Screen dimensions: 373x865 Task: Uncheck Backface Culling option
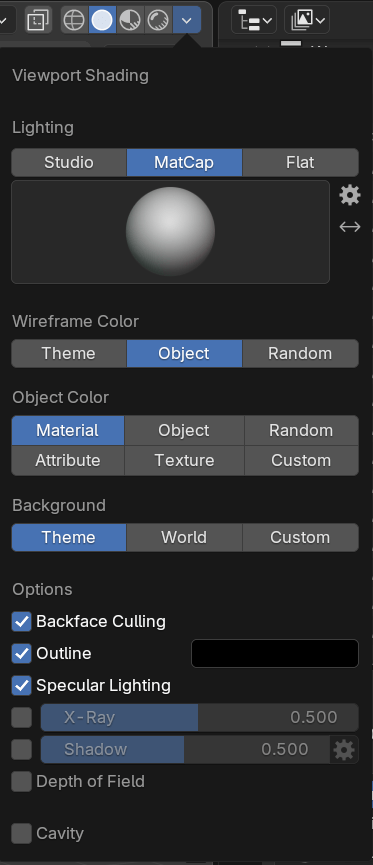click(x=22, y=622)
